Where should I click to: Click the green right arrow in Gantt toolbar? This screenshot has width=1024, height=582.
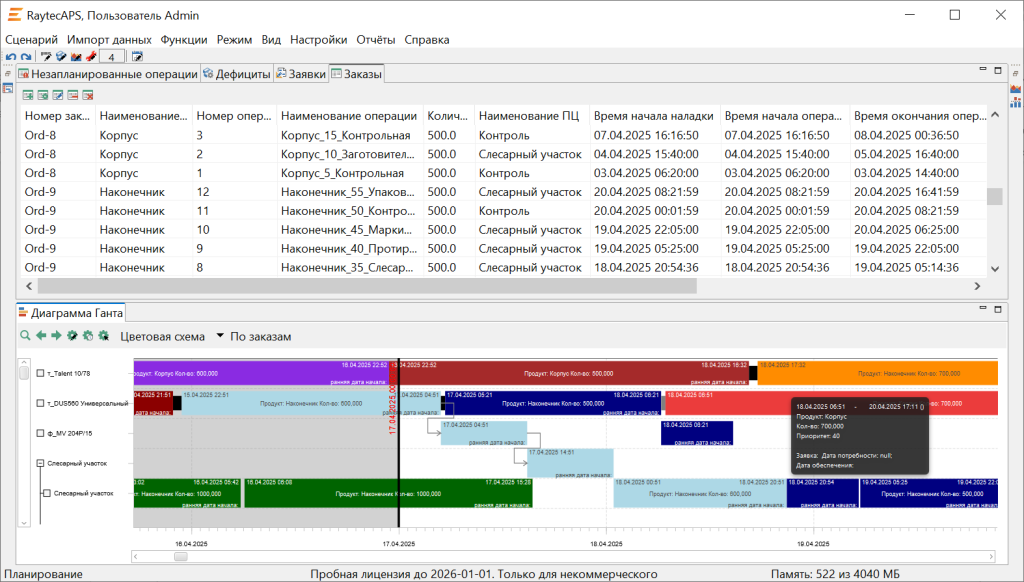(x=56, y=336)
